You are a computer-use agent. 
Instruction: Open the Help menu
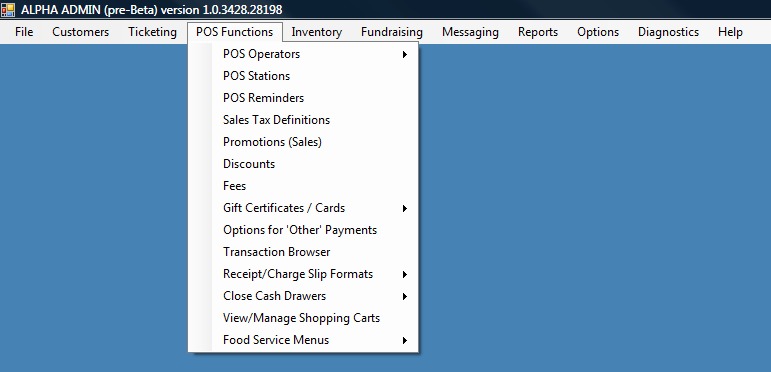[730, 32]
